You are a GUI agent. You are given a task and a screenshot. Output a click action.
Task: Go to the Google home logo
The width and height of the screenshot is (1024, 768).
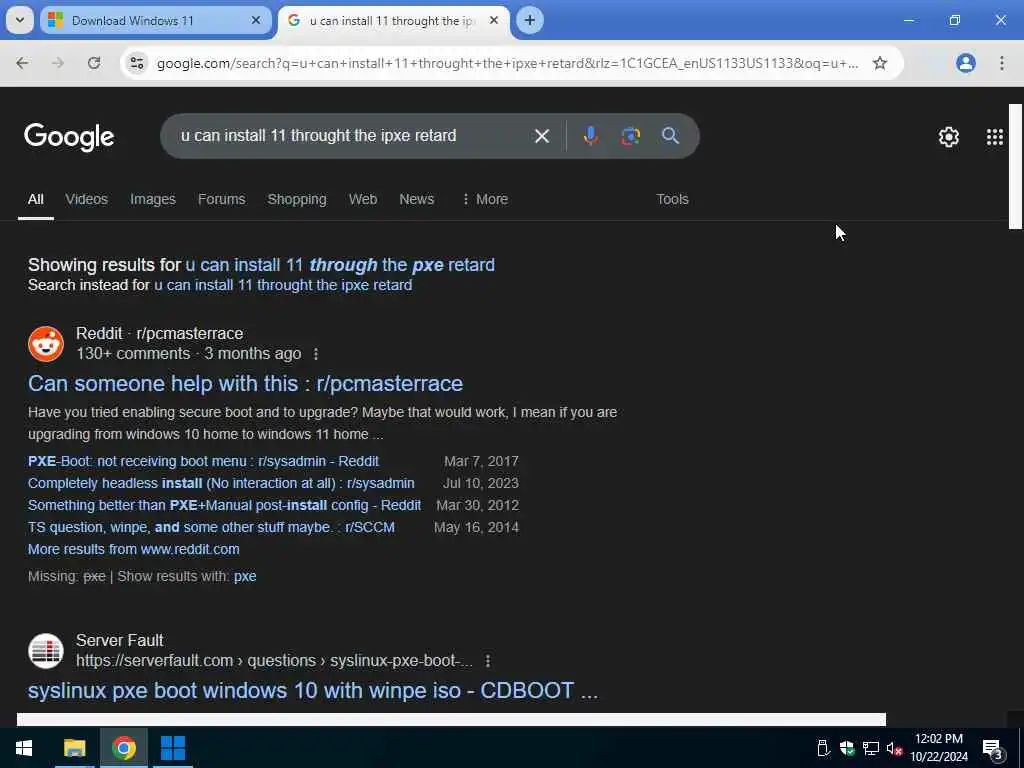[69, 137]
